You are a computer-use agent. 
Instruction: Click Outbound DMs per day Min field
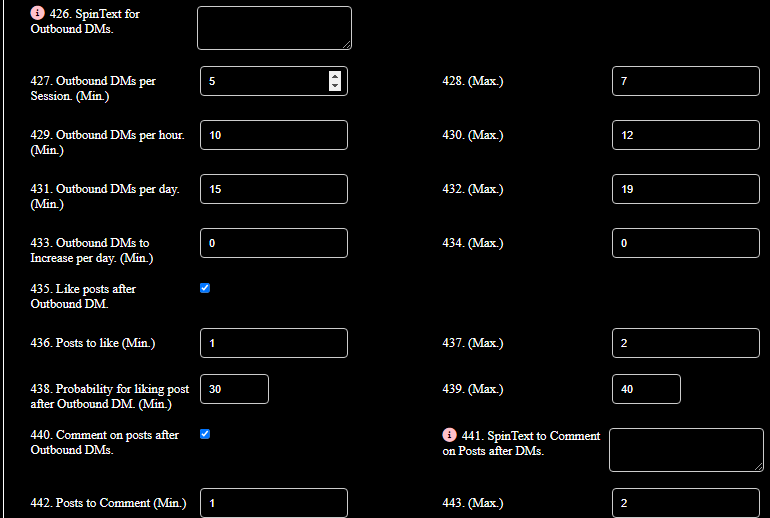click(x=274, y=189)
